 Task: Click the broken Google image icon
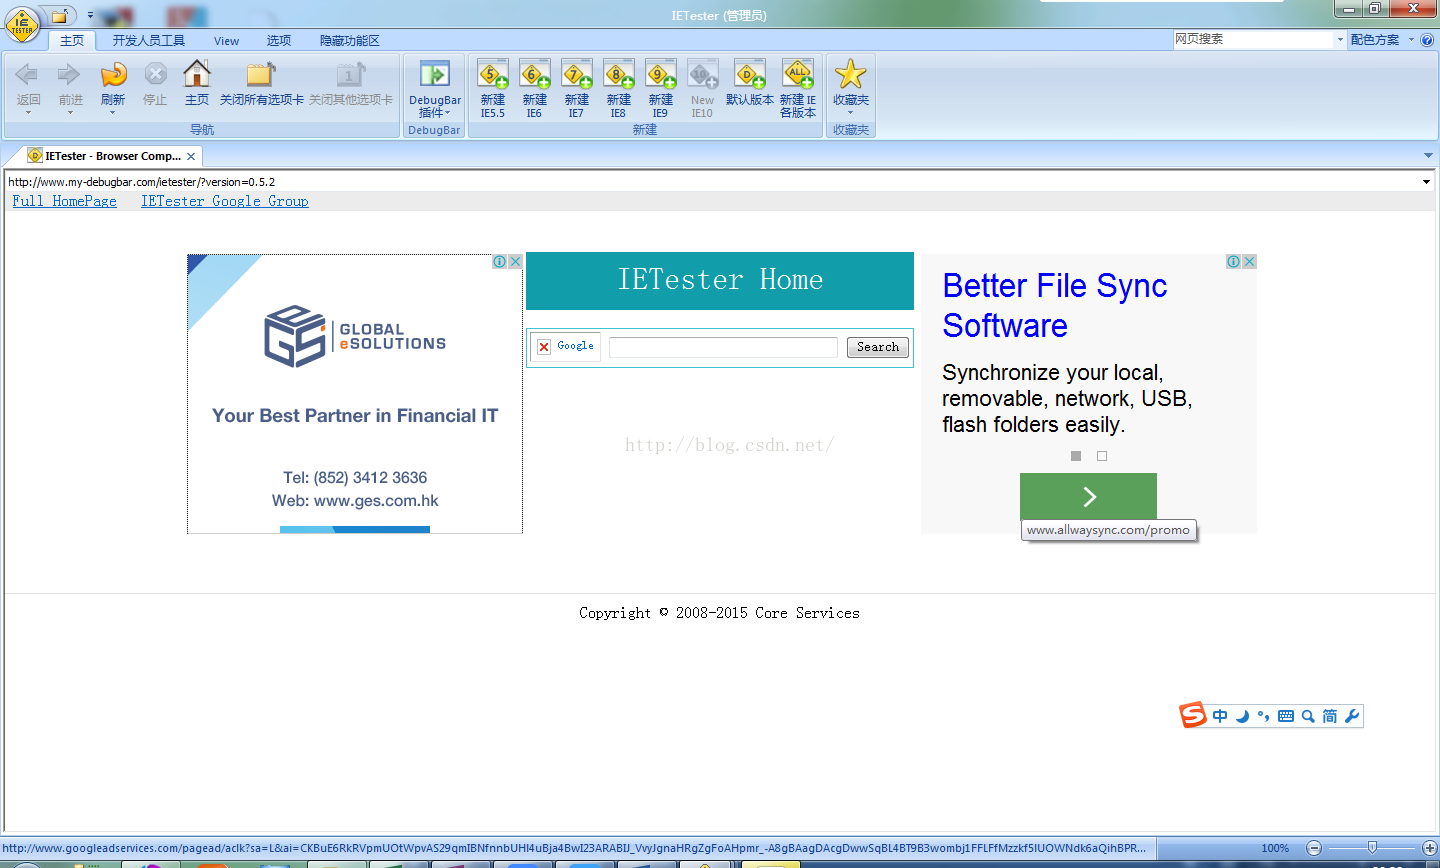tap(544, 347)
